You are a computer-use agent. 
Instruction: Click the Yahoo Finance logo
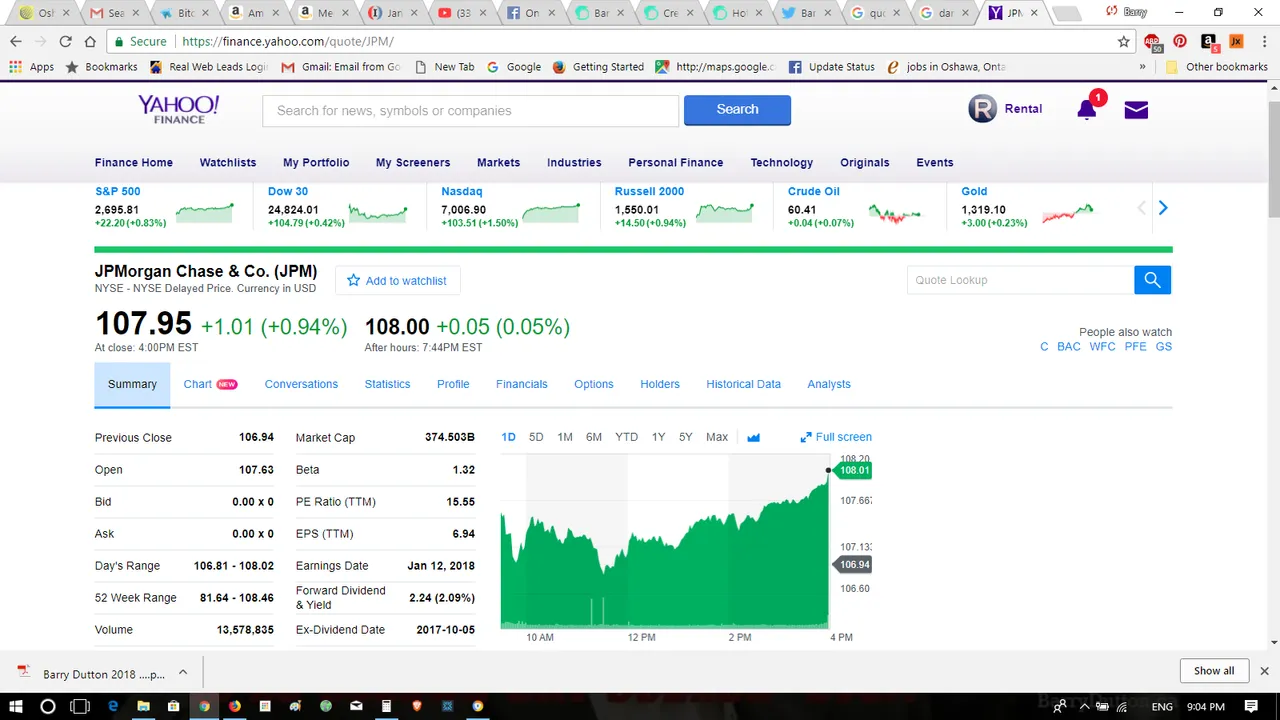[178, 109]
